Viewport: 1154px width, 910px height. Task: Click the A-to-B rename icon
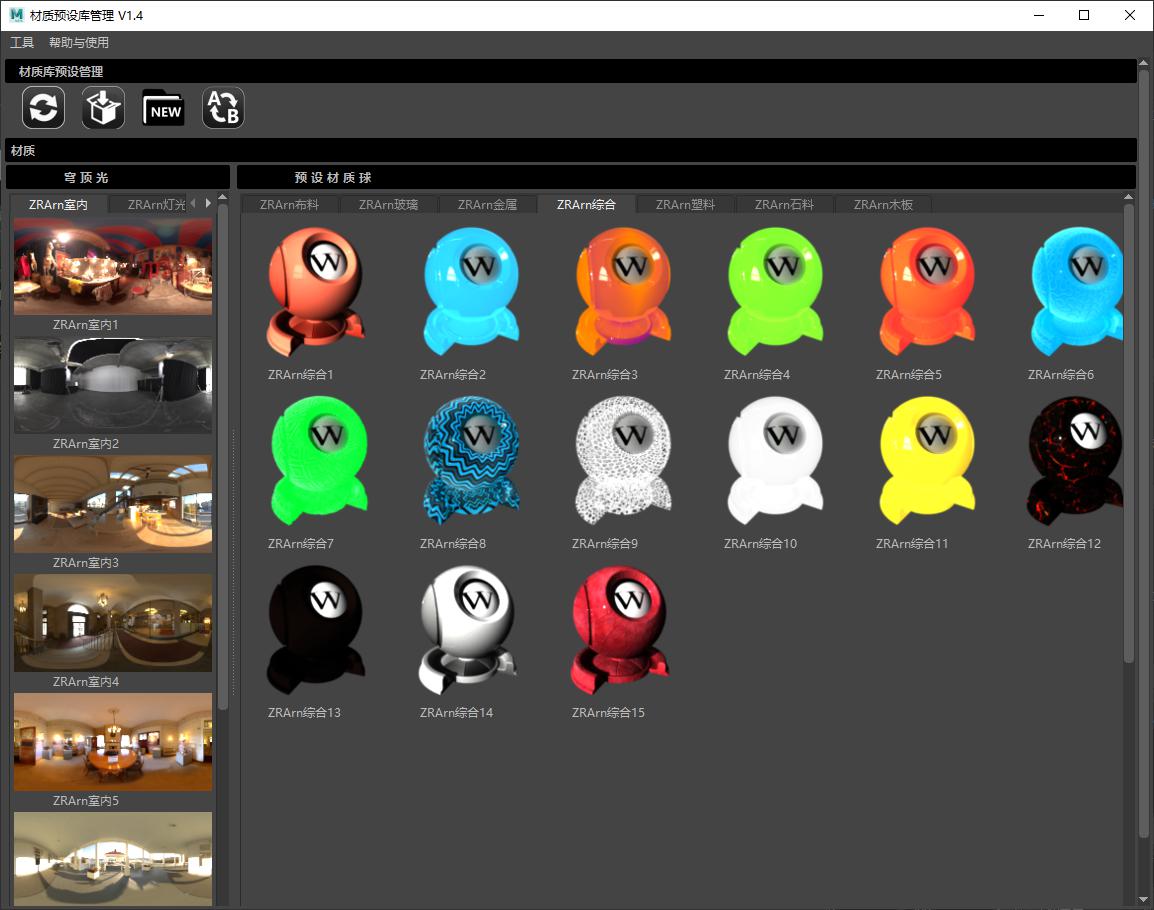pyautogui.click(x=223, y=108)
